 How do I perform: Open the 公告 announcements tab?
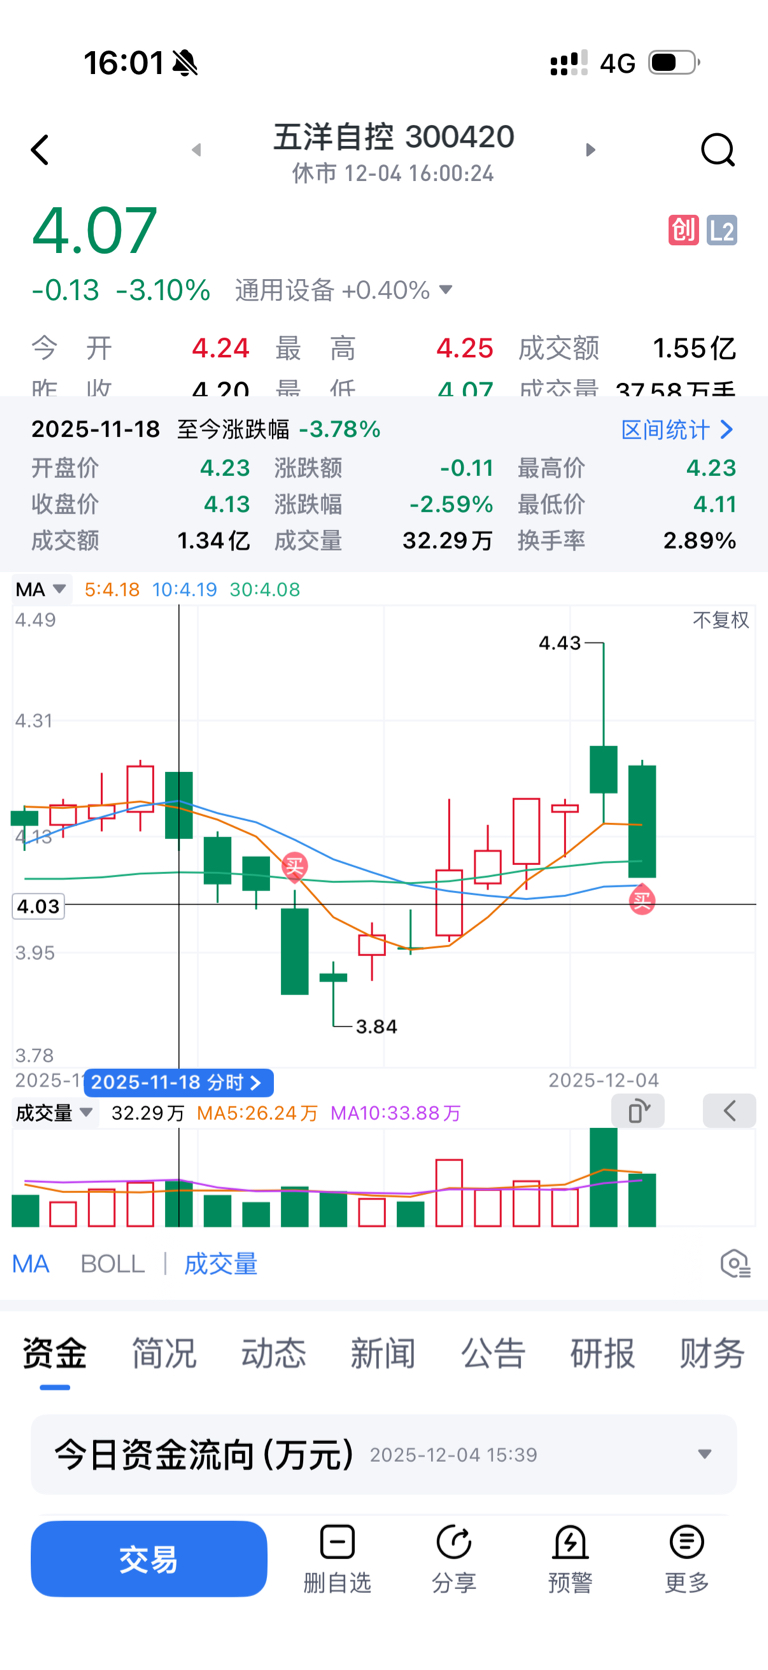click(x=493, y=1353)
